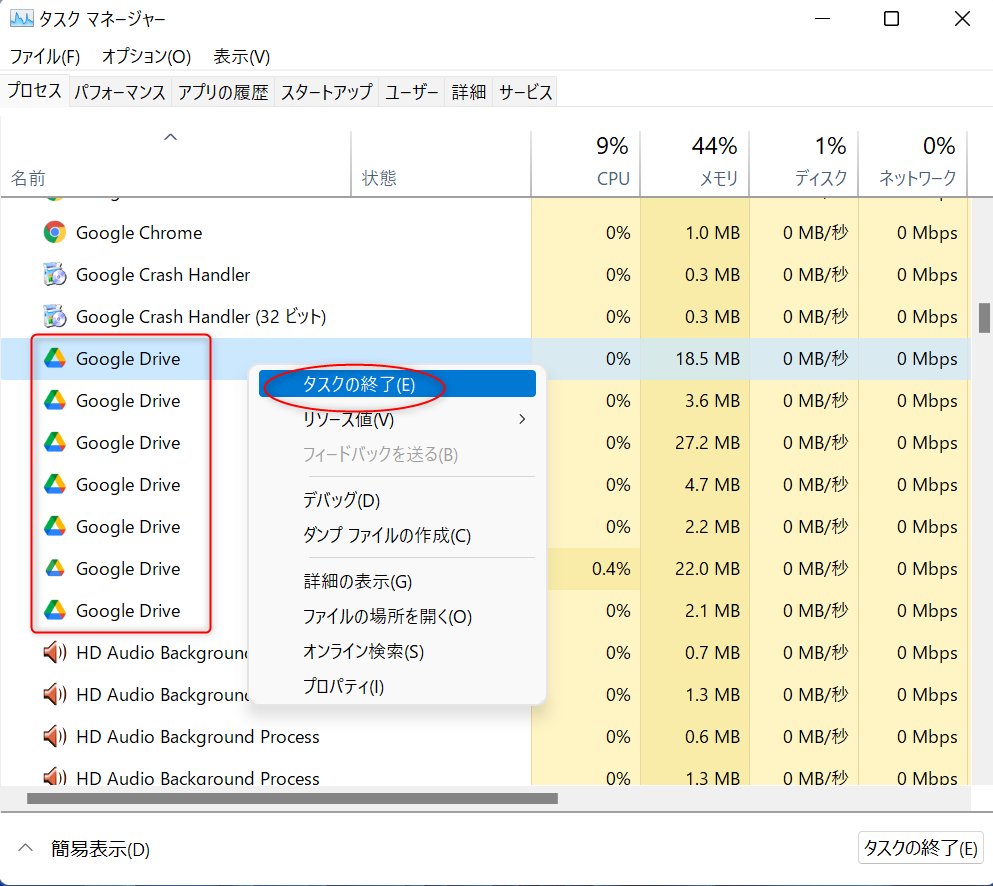Open the オプション(O) menu
The height and width of the screenshot is (886, 993).
(146, 56)
